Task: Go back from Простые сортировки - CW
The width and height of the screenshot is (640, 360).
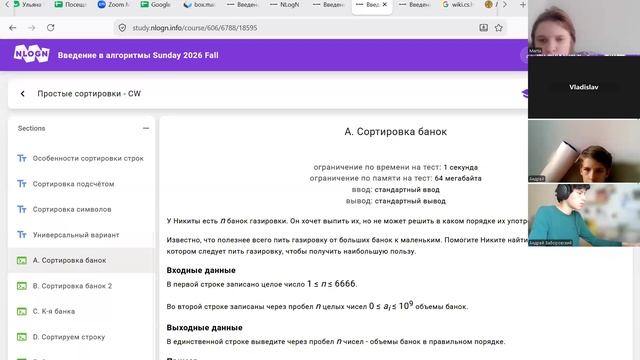Action: tap(22, 94)
